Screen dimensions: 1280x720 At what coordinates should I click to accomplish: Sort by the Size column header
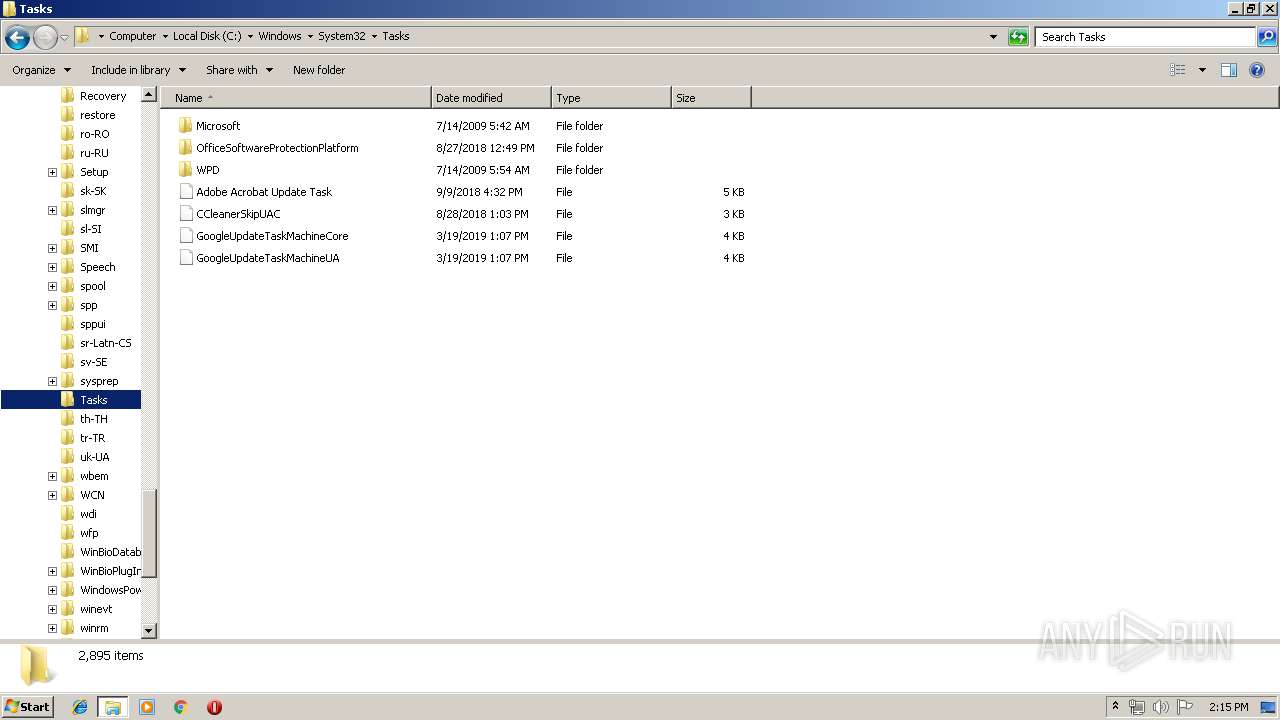[x=711, y=98]
